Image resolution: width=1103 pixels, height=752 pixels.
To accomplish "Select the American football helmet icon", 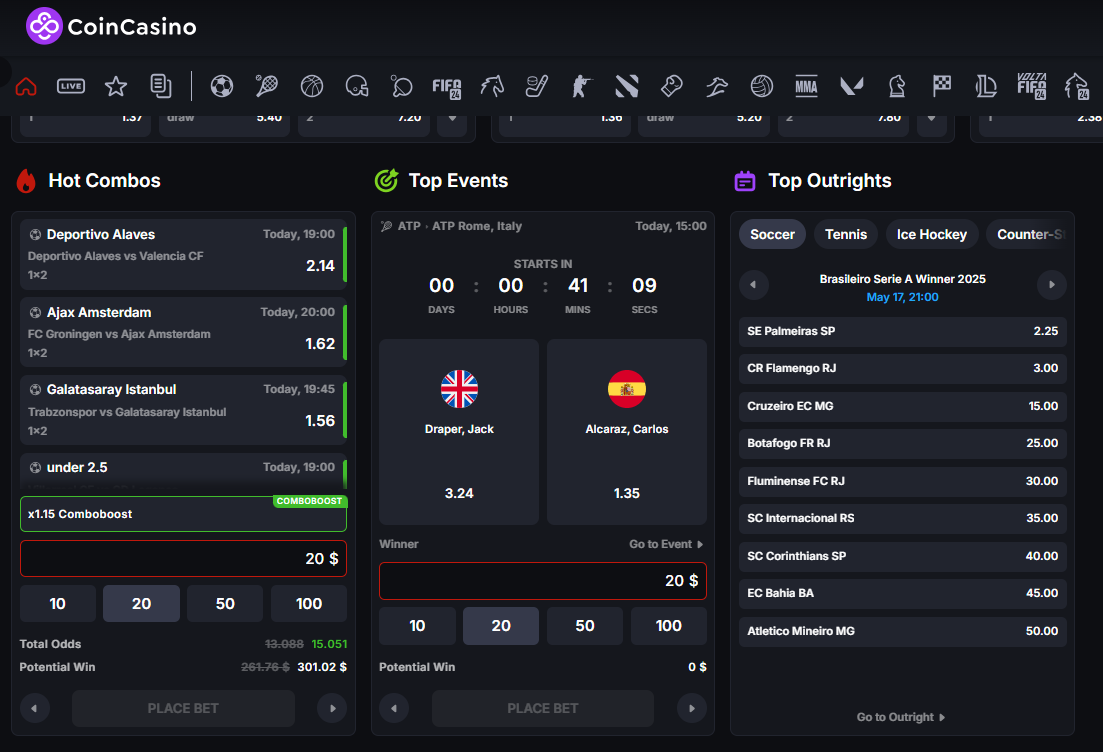I will click(357, 87).
